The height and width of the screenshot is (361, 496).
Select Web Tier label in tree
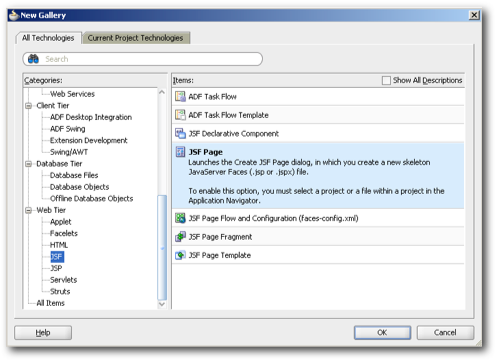[51, 210]
